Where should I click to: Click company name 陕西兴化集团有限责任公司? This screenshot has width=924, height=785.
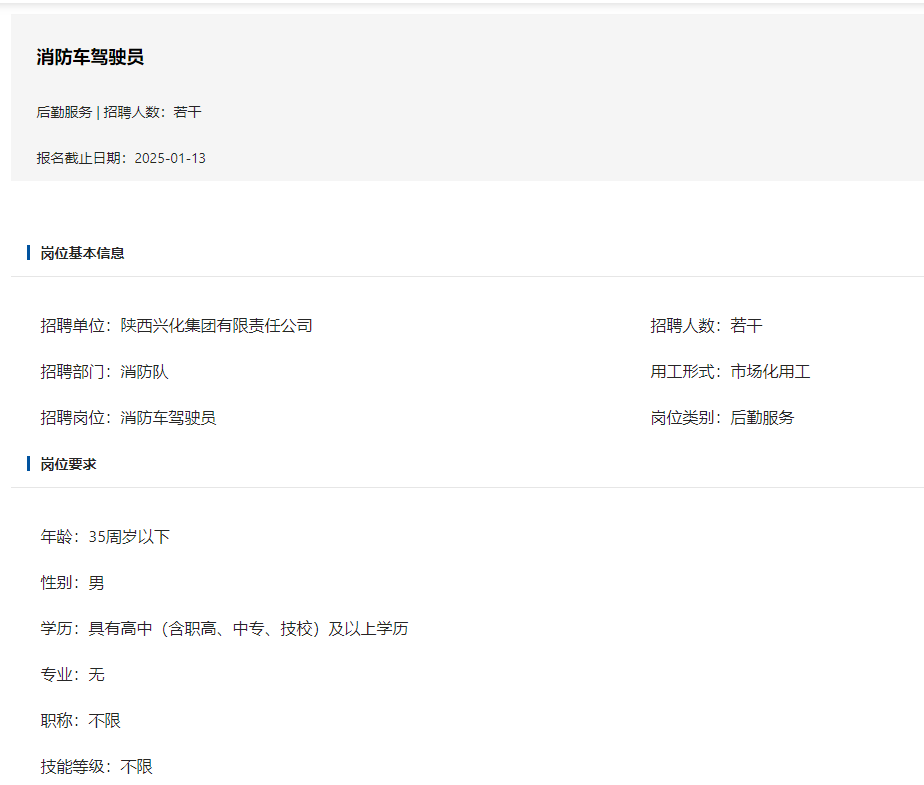pos(216,326)
